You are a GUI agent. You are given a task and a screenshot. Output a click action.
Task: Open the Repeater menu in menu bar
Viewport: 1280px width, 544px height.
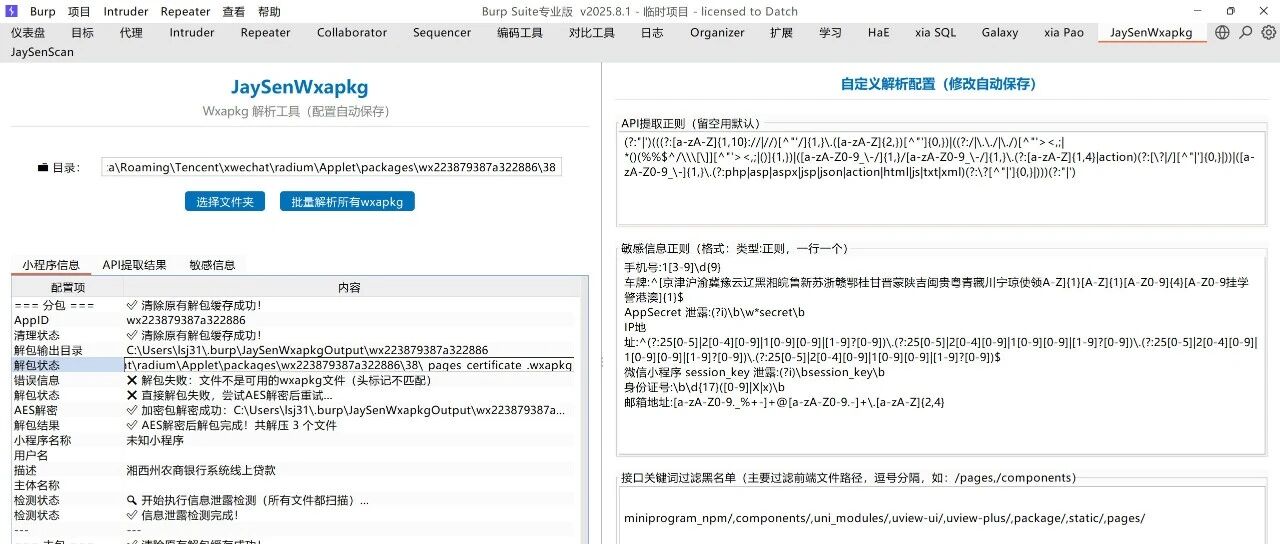click(185, 11)
